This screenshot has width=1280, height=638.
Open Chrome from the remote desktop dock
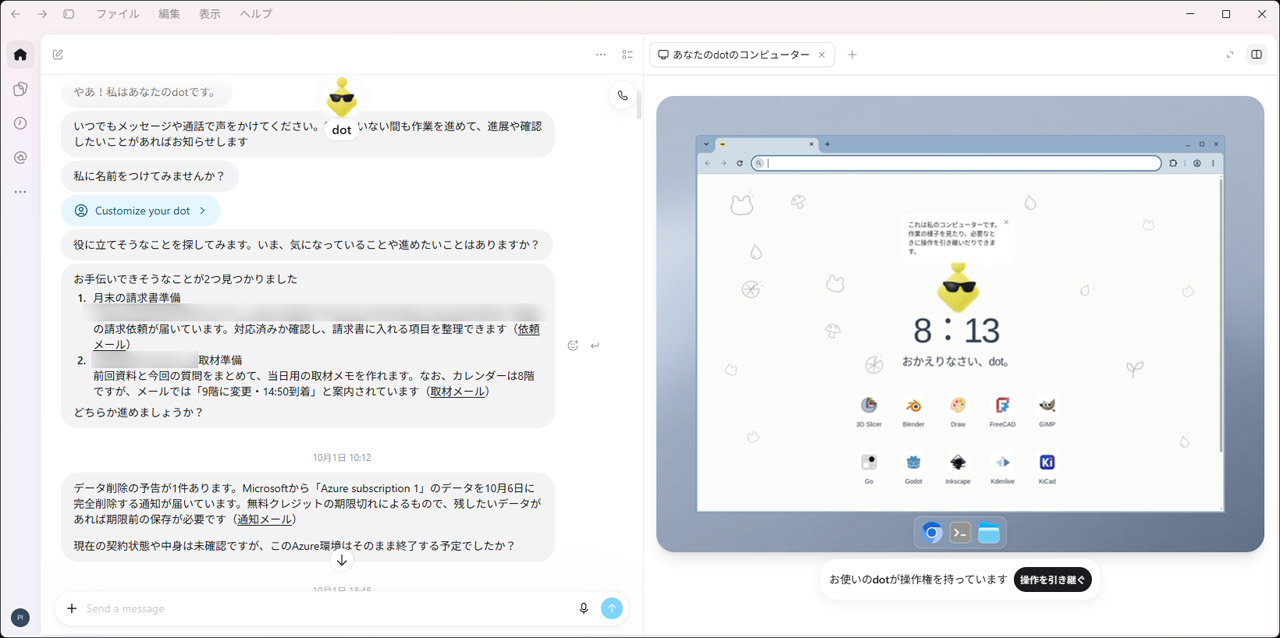[932, 533]
